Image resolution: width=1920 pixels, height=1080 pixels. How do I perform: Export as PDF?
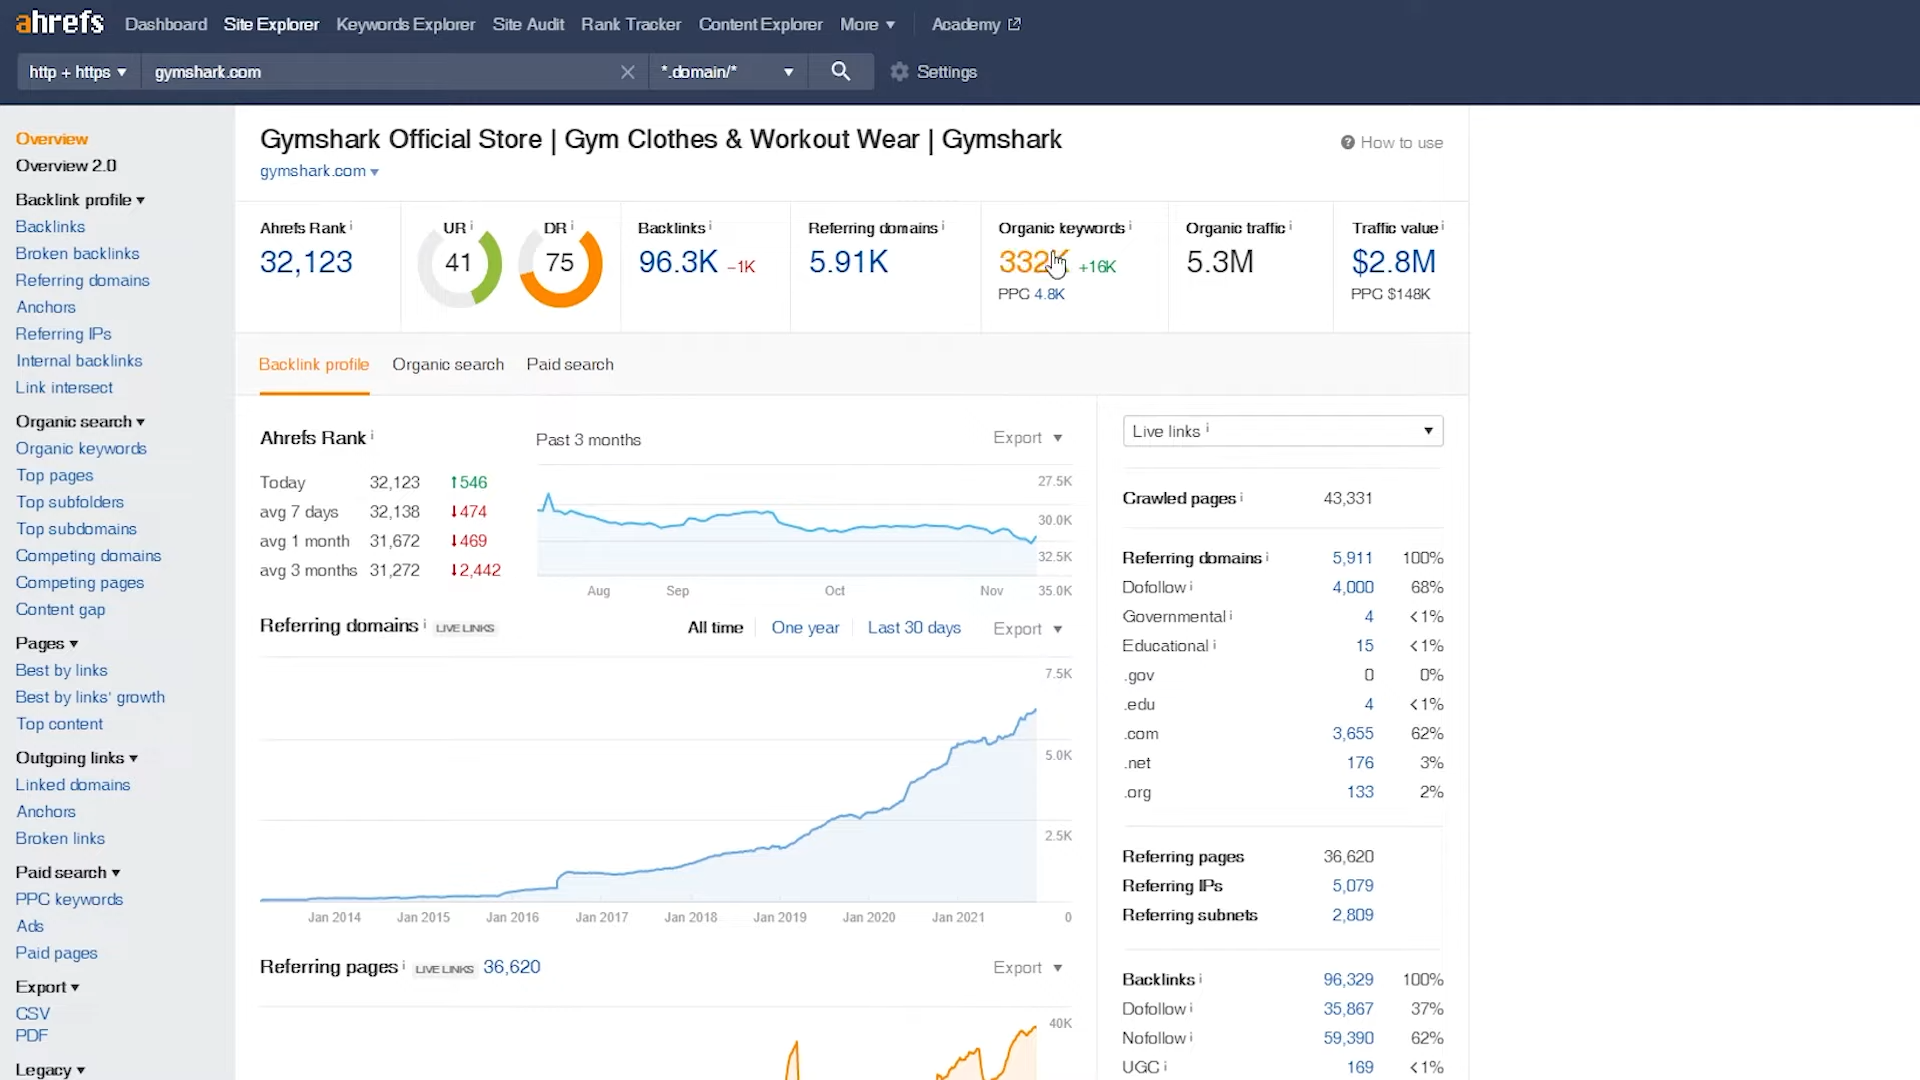[31, 1036]
